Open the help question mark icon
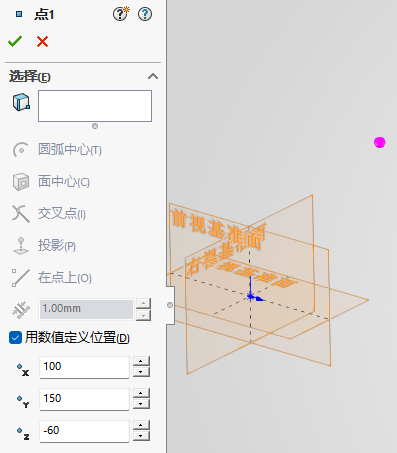The image size is (397, 453). (145, 14)
